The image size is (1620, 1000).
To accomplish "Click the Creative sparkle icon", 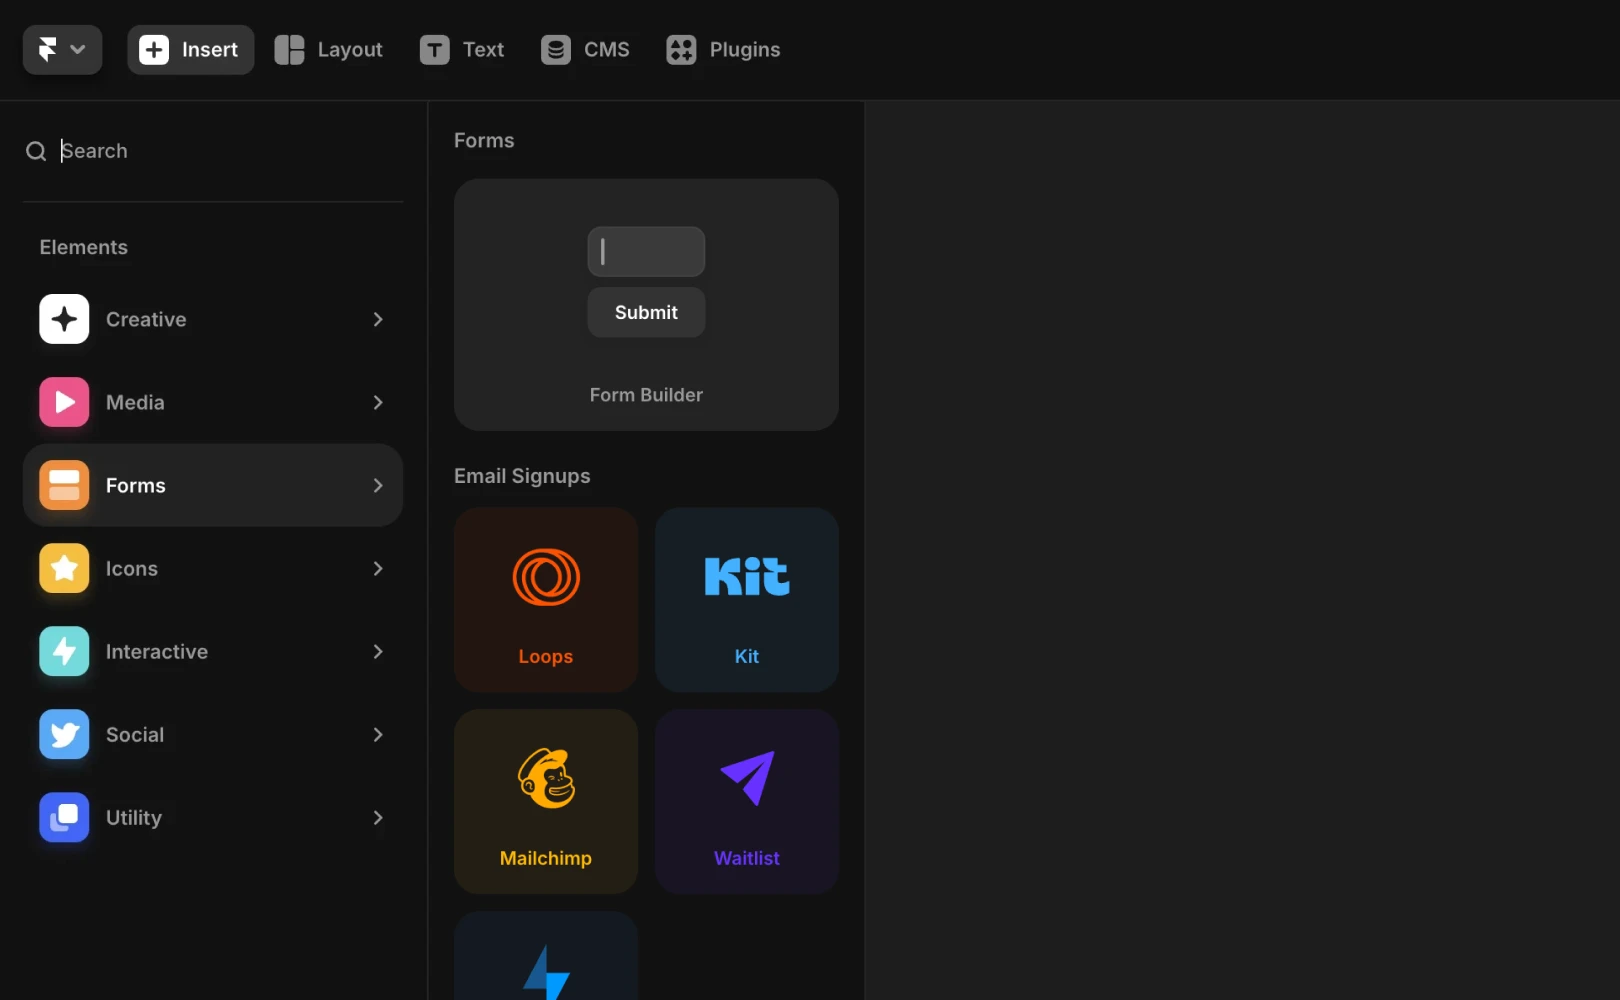I will click(x=64, y=319).
